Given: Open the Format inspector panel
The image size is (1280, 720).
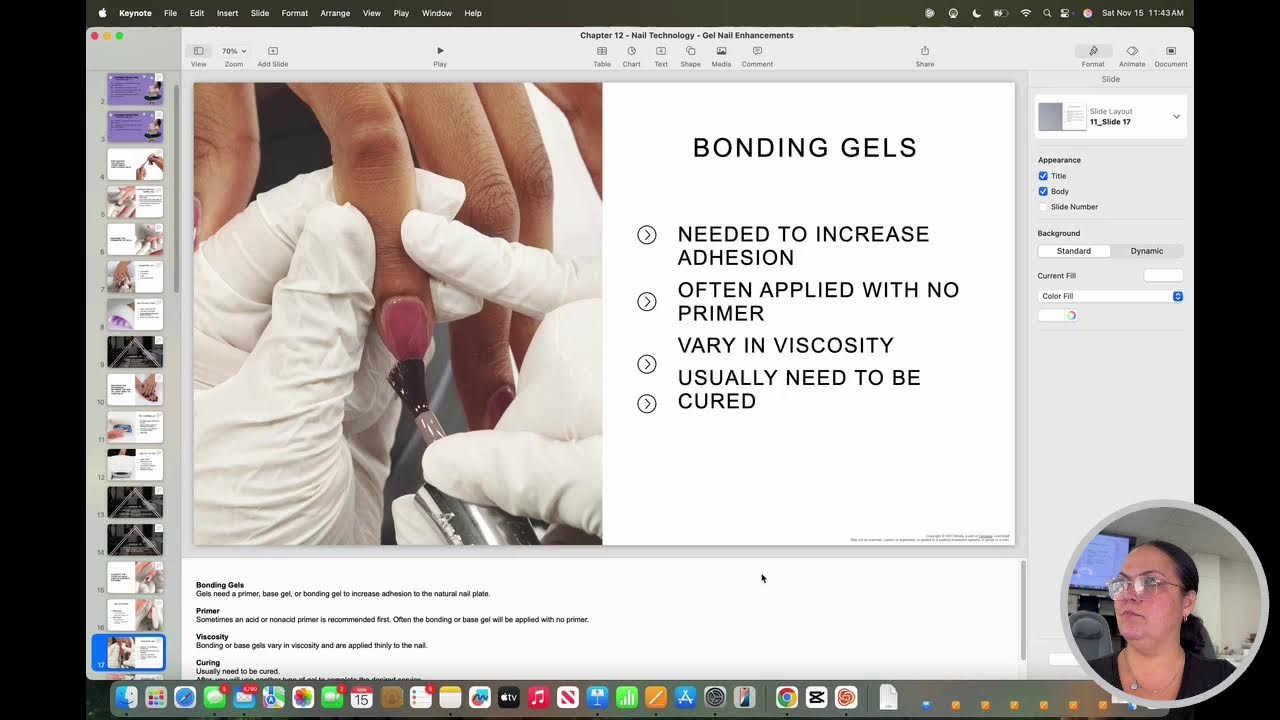Looking at the screenshot, I should (x=1093, y=51).
